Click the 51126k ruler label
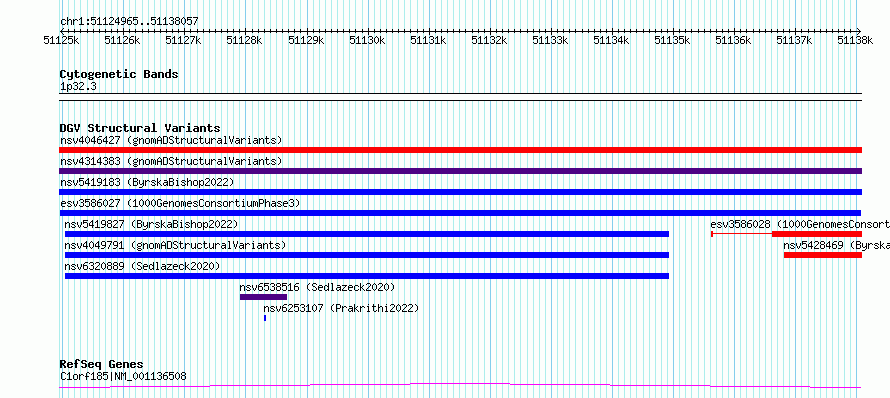This screenshot has height=398, width=890. click(x=122, y=40)
